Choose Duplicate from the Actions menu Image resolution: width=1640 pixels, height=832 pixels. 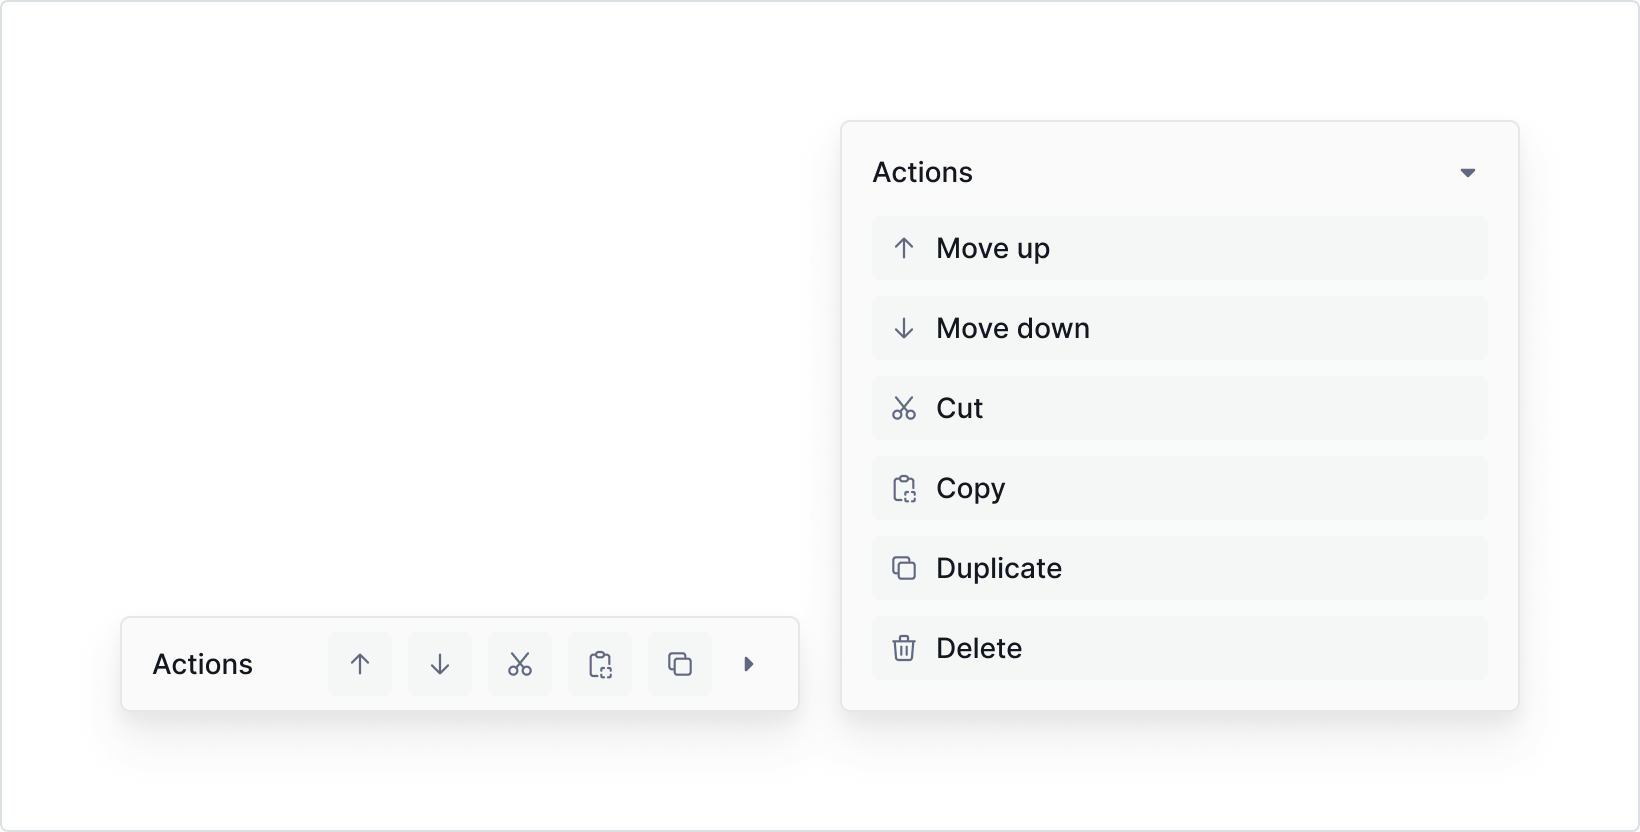coord(1179,568)
